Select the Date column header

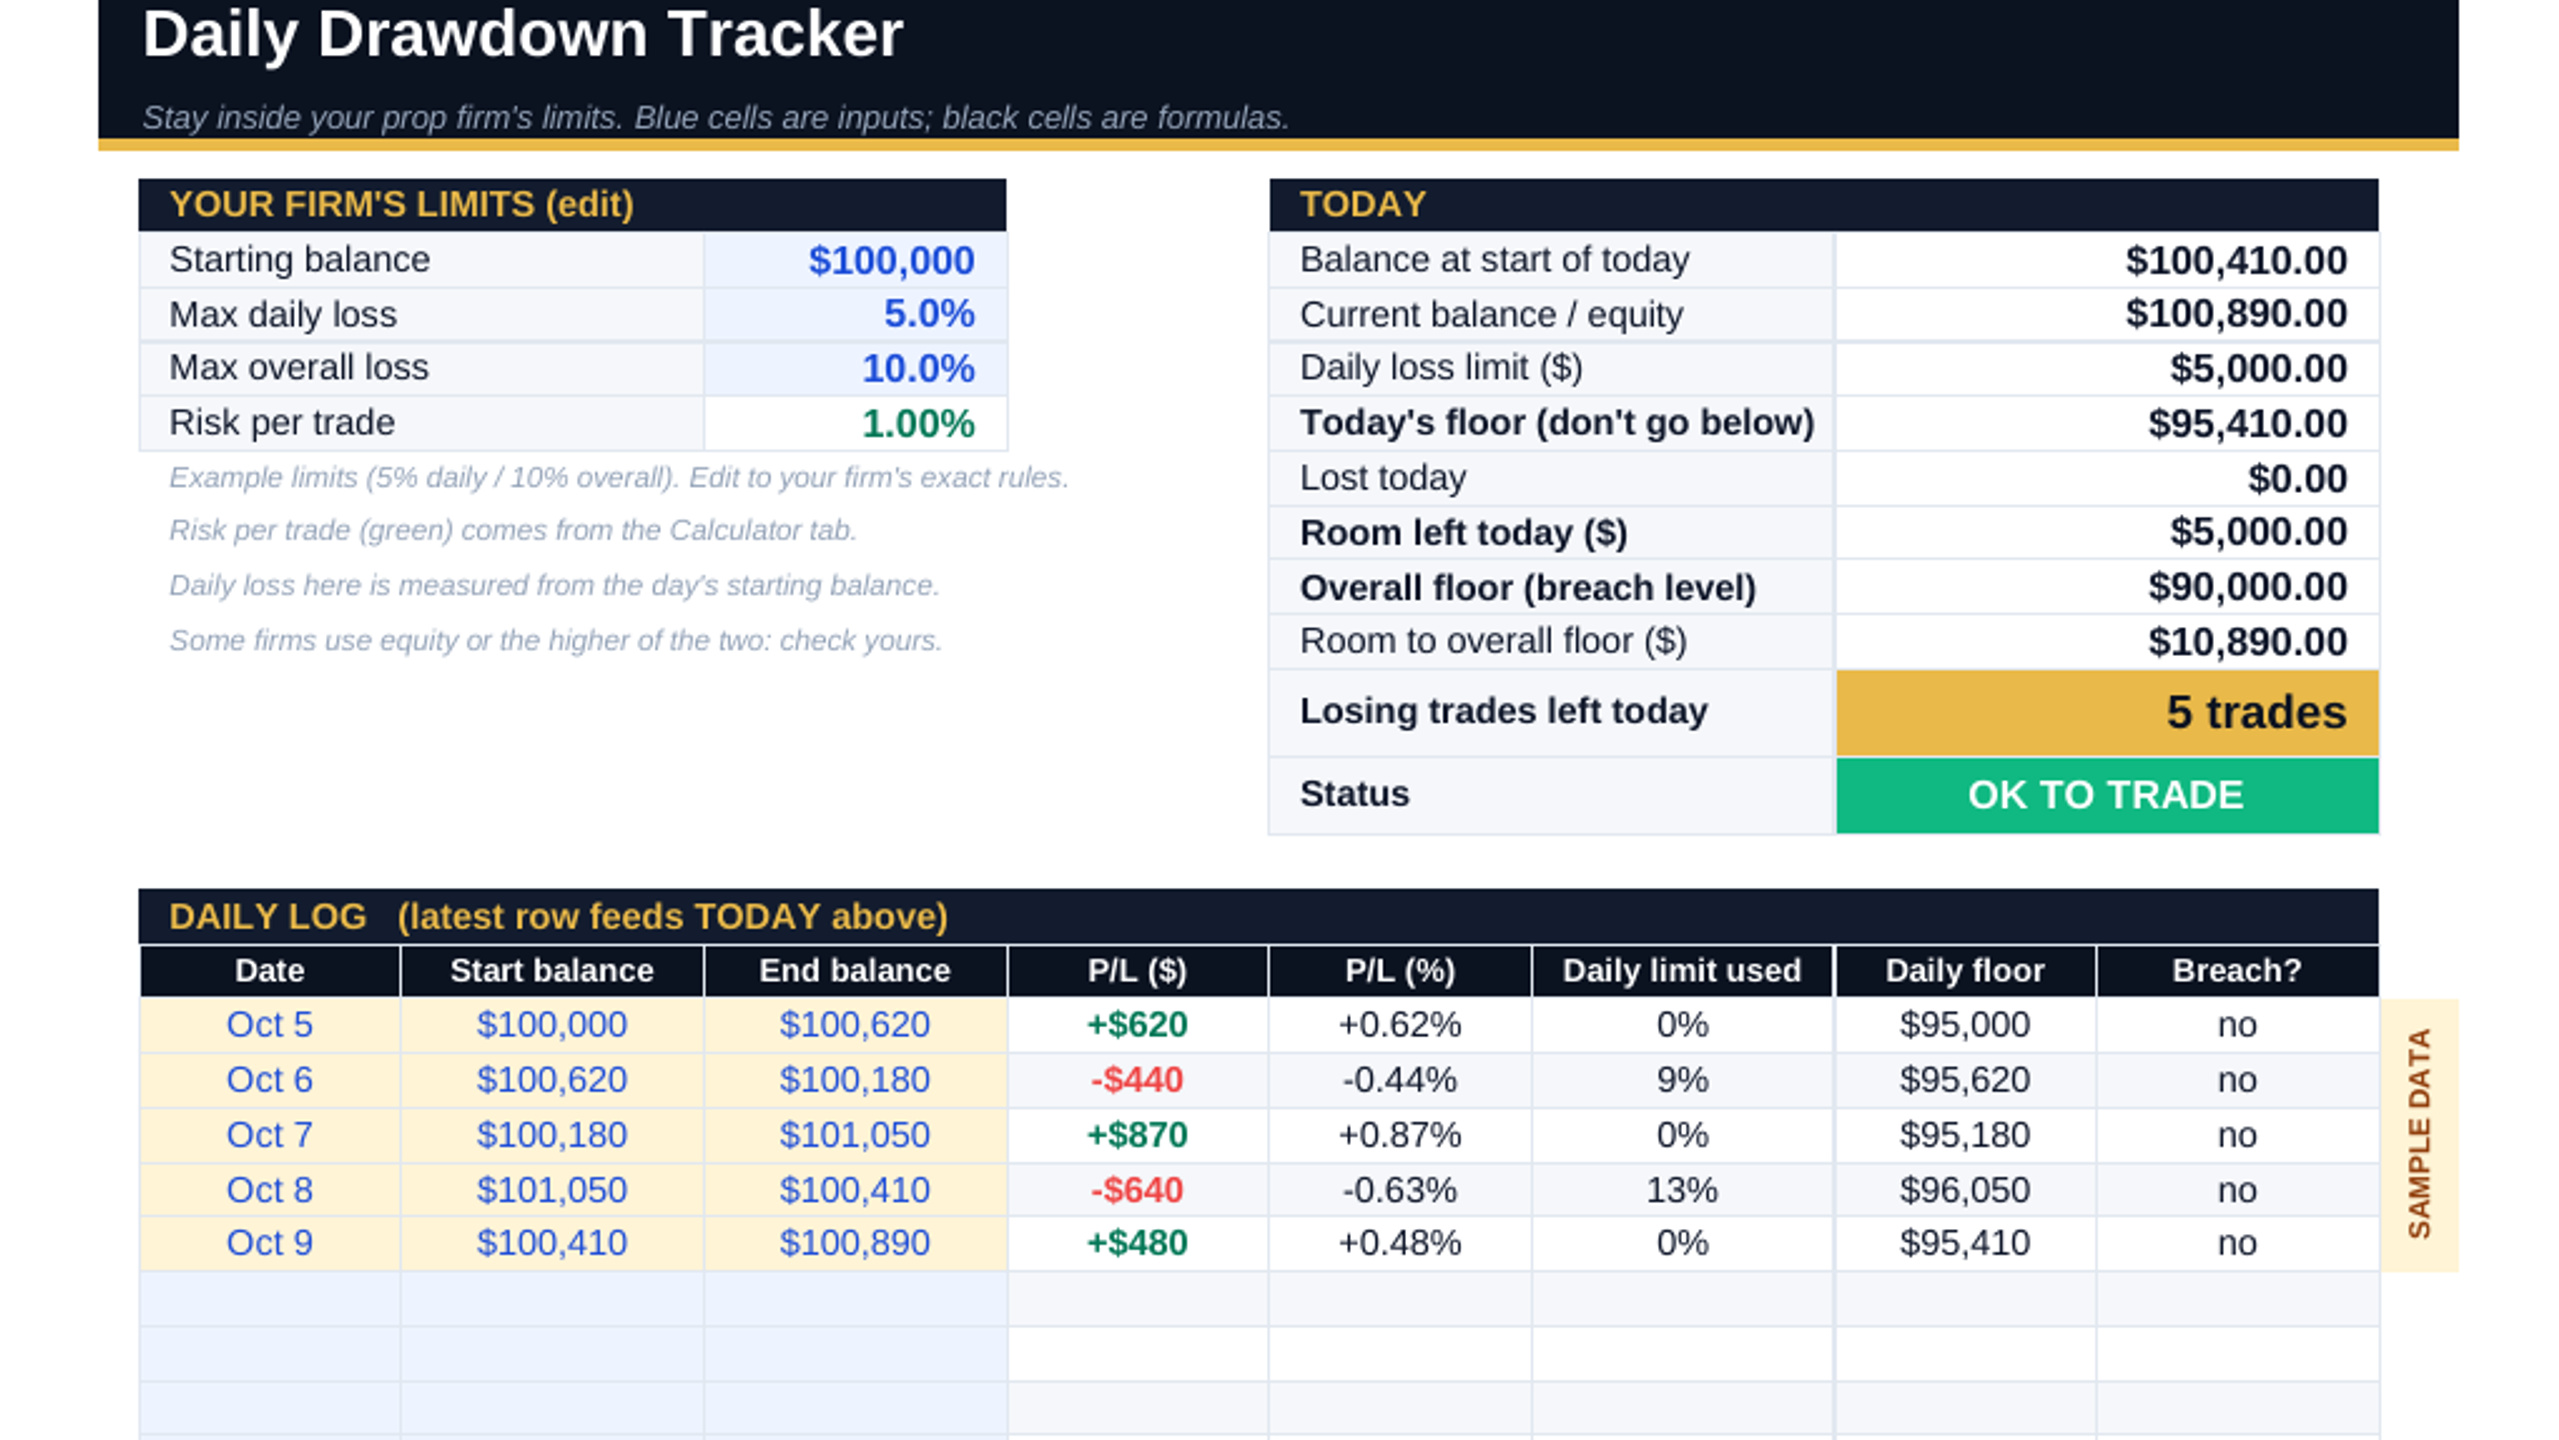point(270,970)
